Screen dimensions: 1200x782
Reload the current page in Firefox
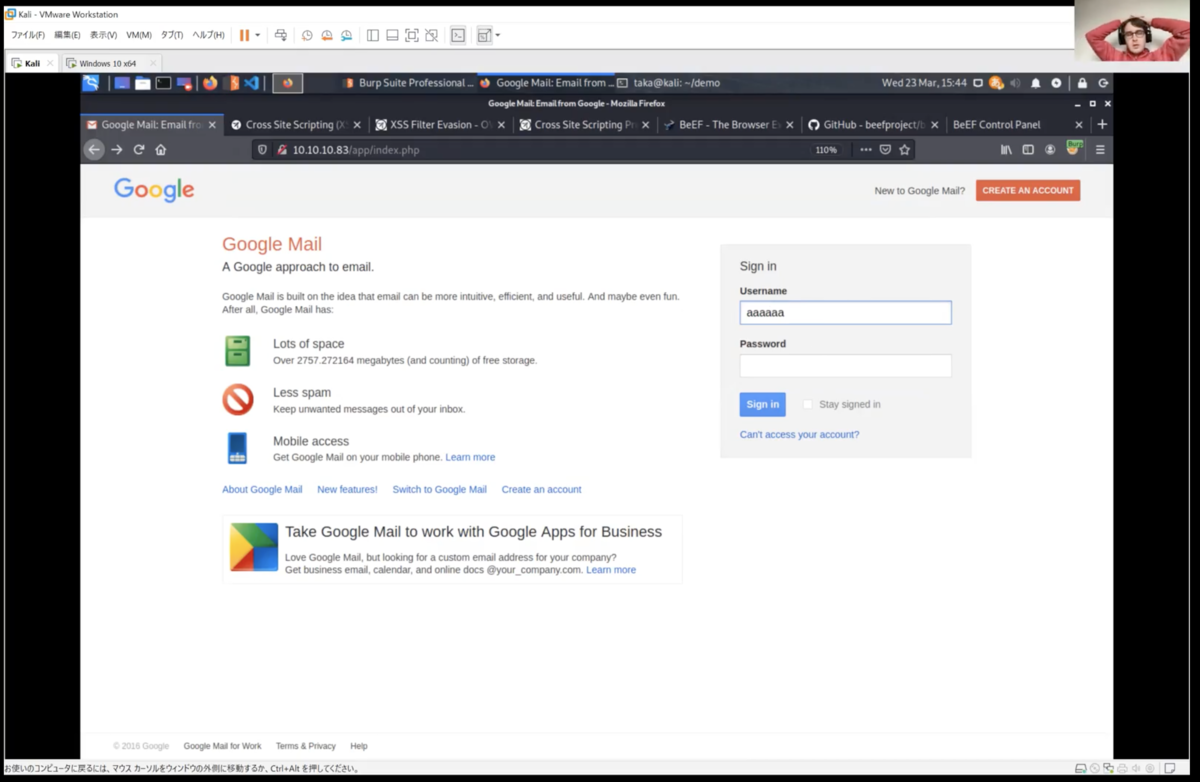pyautogui.click(x=139, y=150)
